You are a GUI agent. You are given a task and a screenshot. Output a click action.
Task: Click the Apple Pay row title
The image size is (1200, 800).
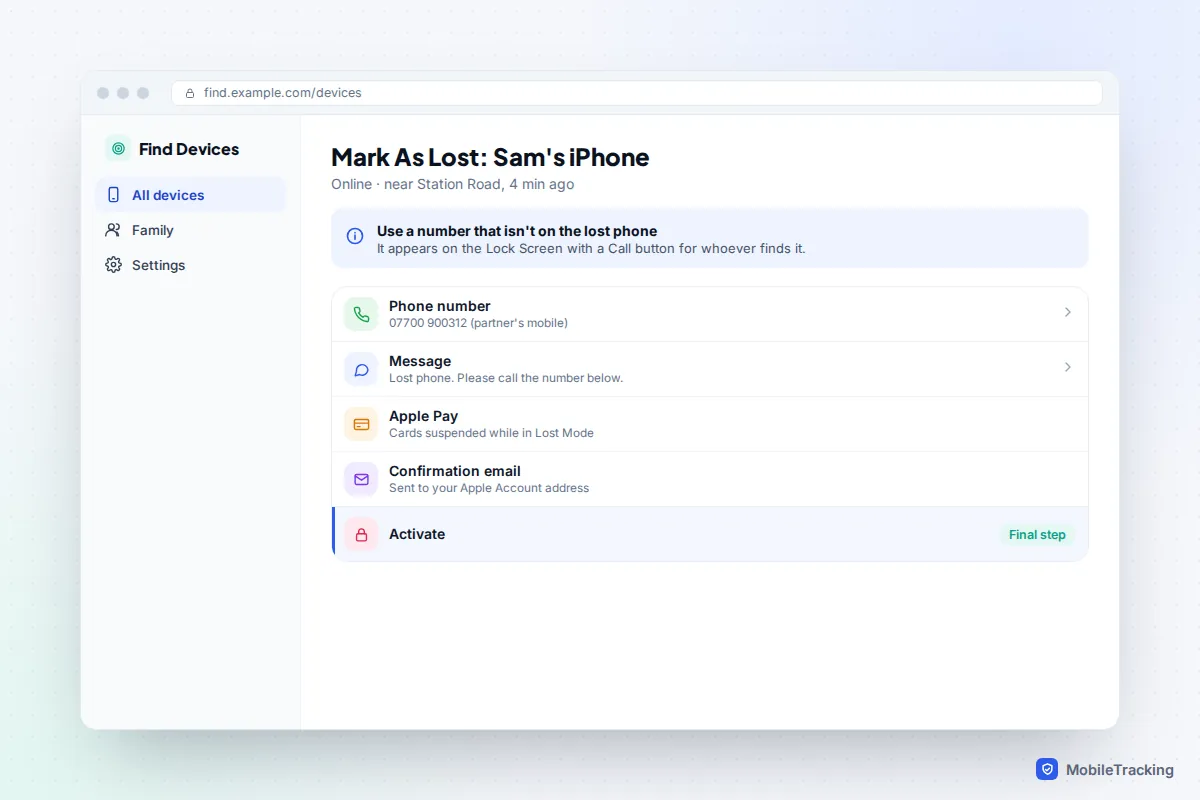pos(423,416)
